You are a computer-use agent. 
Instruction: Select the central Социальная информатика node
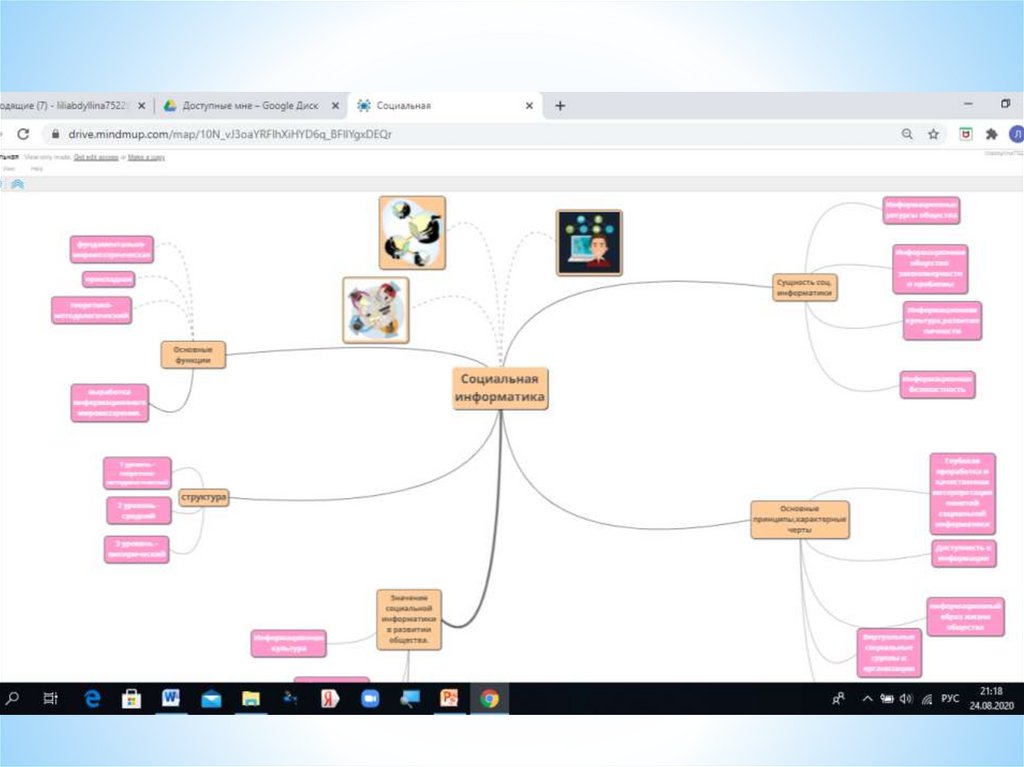point(500,388)
